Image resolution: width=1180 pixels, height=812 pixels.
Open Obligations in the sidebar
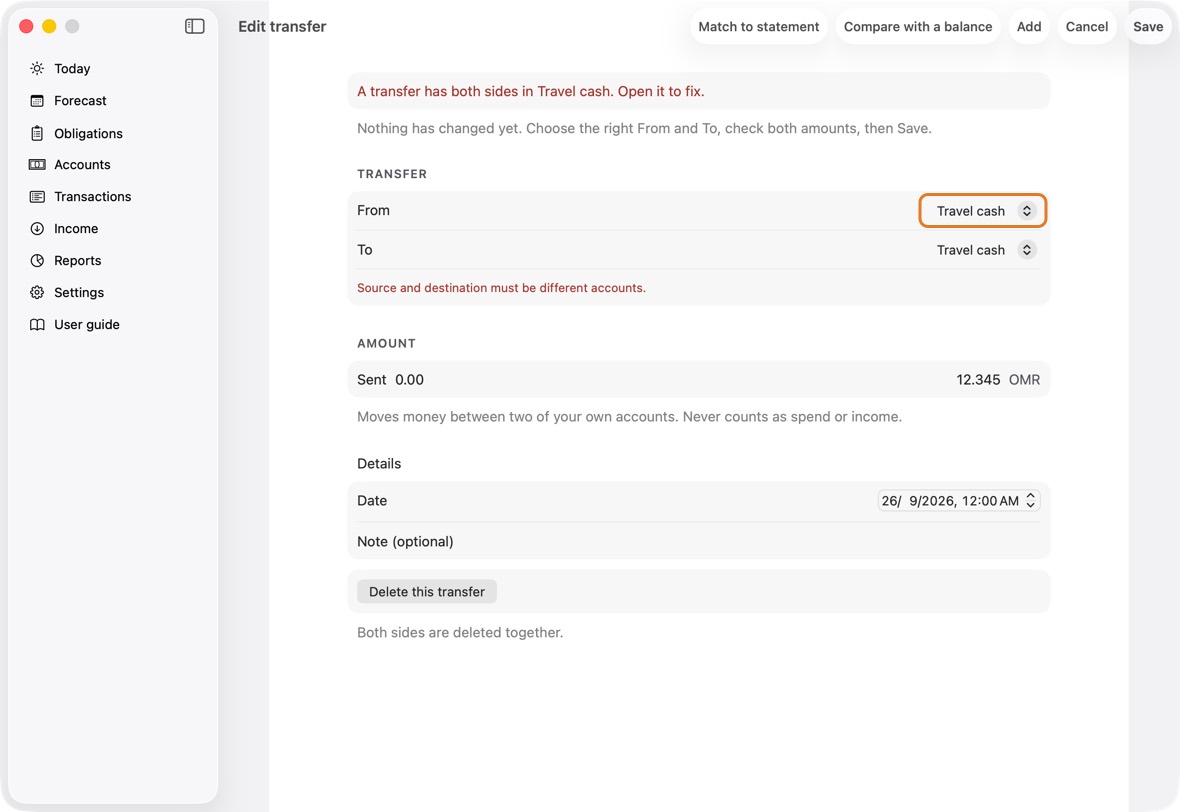tap(88, 133)
